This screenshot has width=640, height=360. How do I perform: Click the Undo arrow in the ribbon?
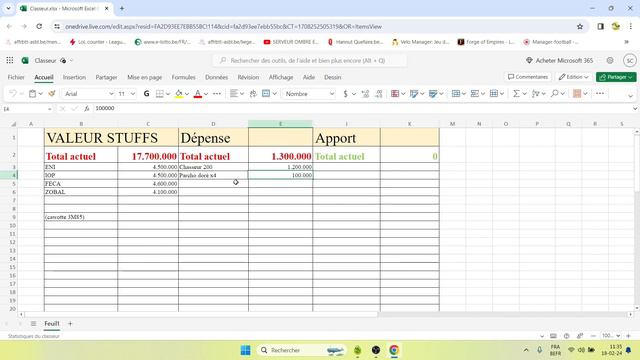click(x=13, y=93)
